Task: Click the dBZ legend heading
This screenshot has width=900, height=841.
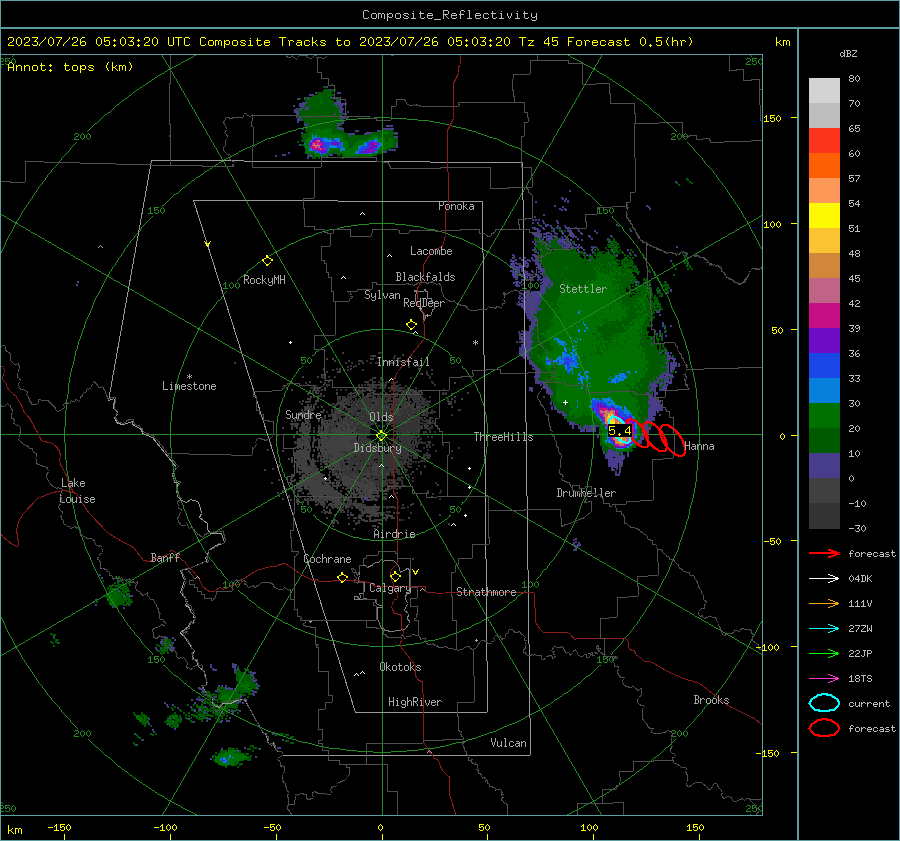Action: click(848, 54)
